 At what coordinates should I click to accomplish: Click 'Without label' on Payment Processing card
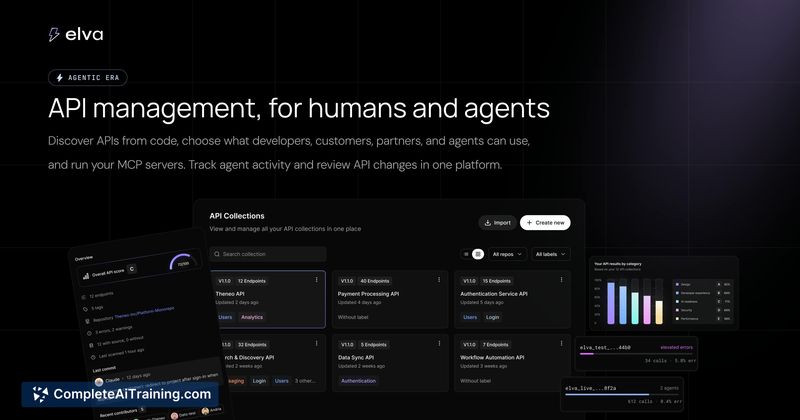(353, 317)
